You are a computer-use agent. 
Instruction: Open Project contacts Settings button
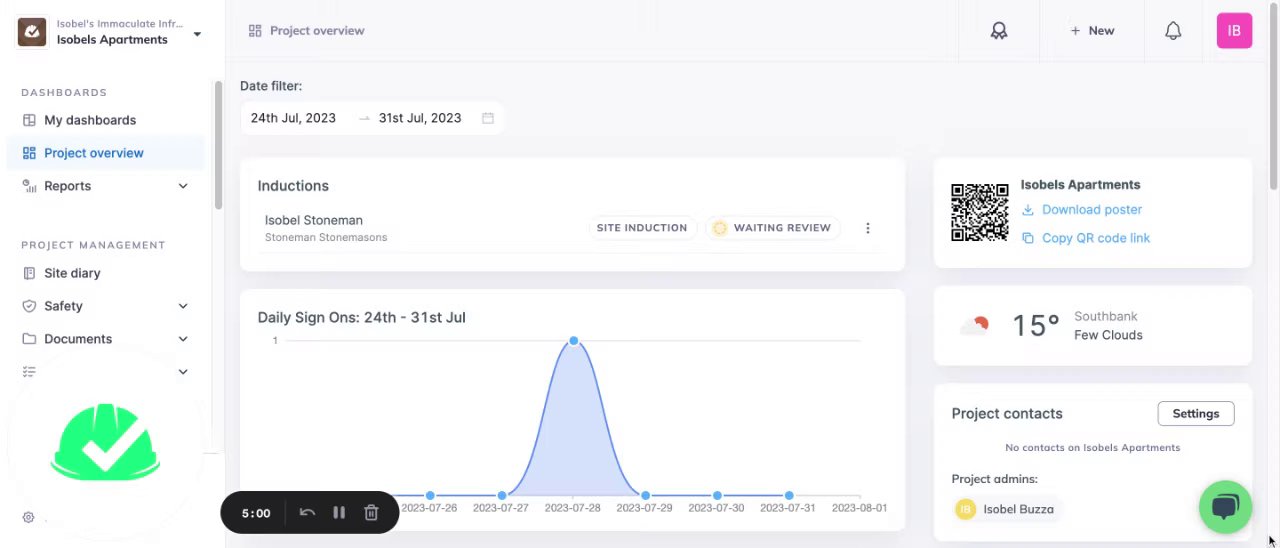[1195, 414]
